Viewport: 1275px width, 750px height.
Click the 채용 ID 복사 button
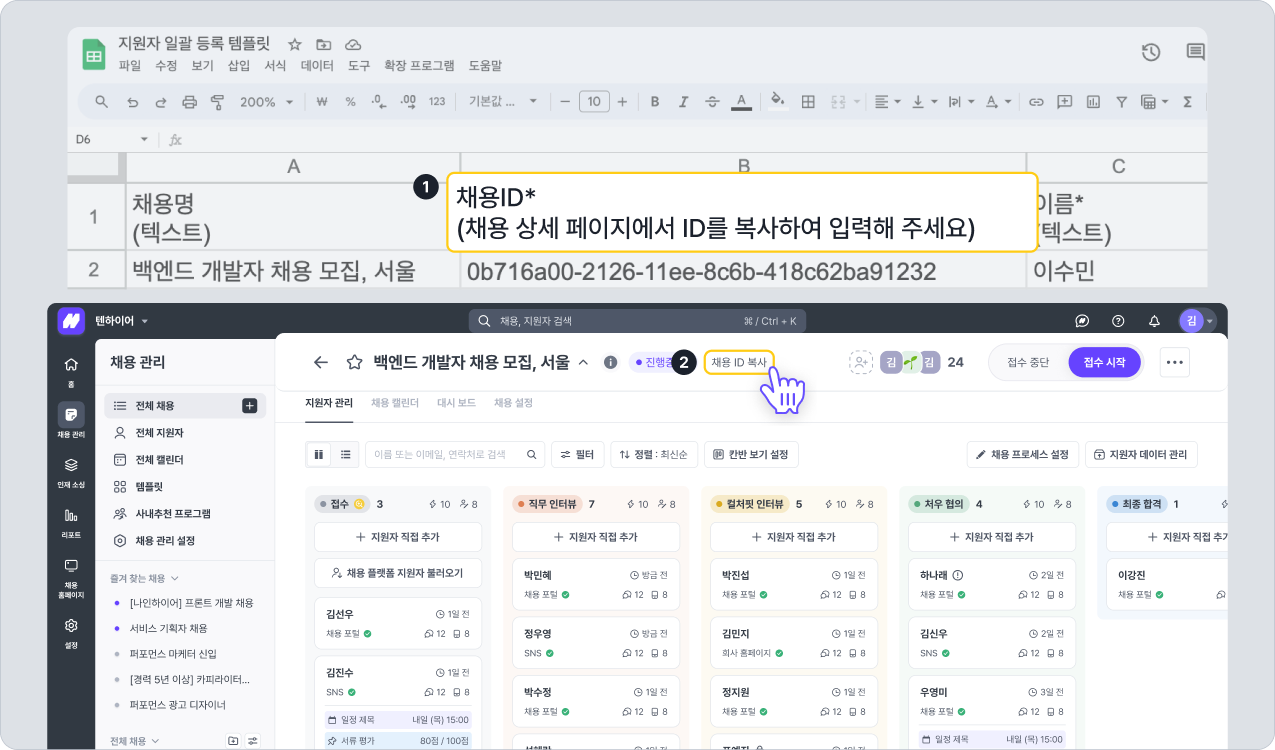coord(738,362)
